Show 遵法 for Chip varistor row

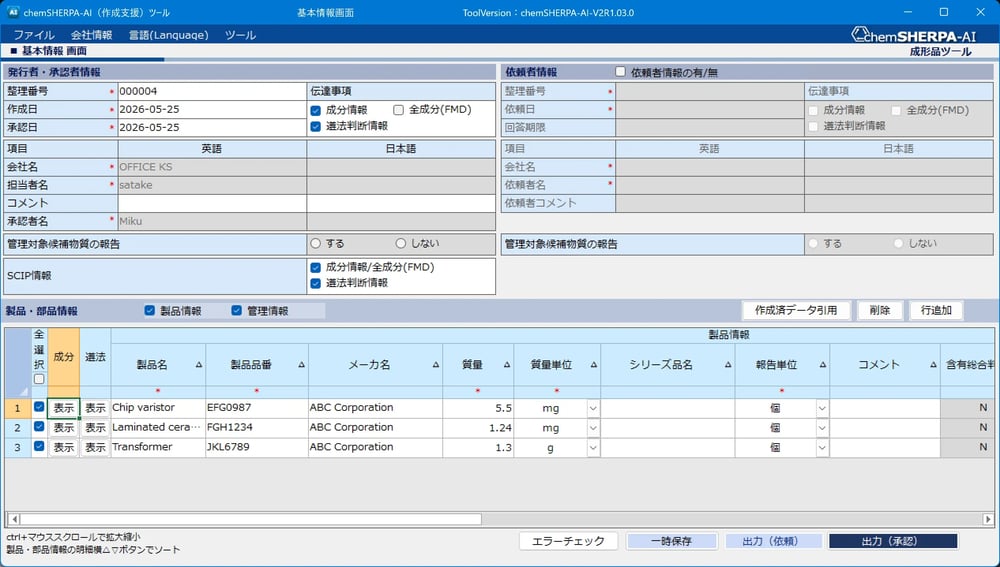point(96,408)
